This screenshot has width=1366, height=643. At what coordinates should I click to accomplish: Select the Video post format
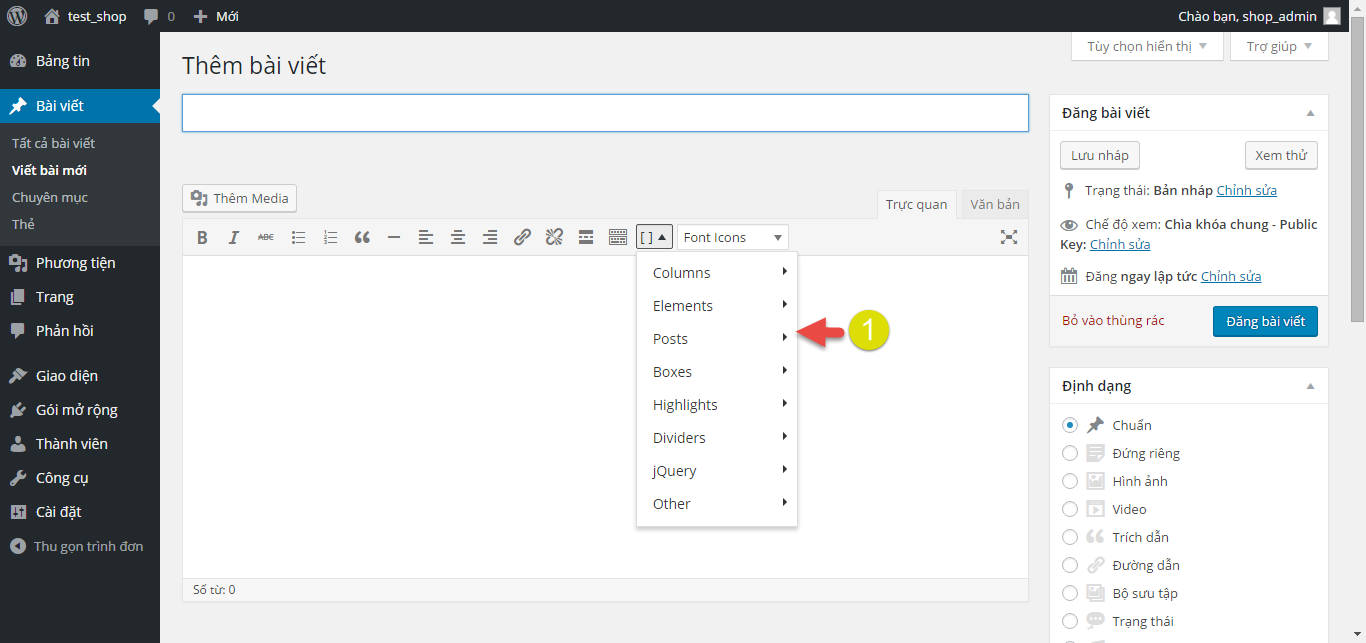pyautogui.click(x=1070, y=509)
